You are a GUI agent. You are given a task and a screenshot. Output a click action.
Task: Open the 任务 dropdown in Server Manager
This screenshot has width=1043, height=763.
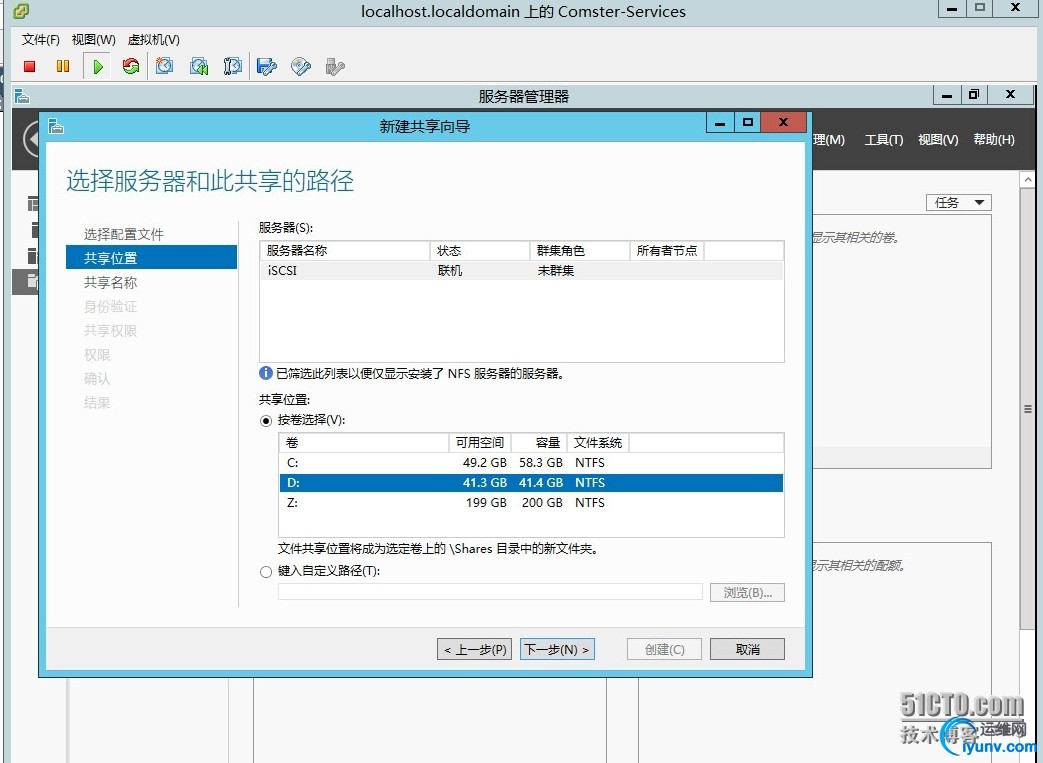tap(959, 202)
